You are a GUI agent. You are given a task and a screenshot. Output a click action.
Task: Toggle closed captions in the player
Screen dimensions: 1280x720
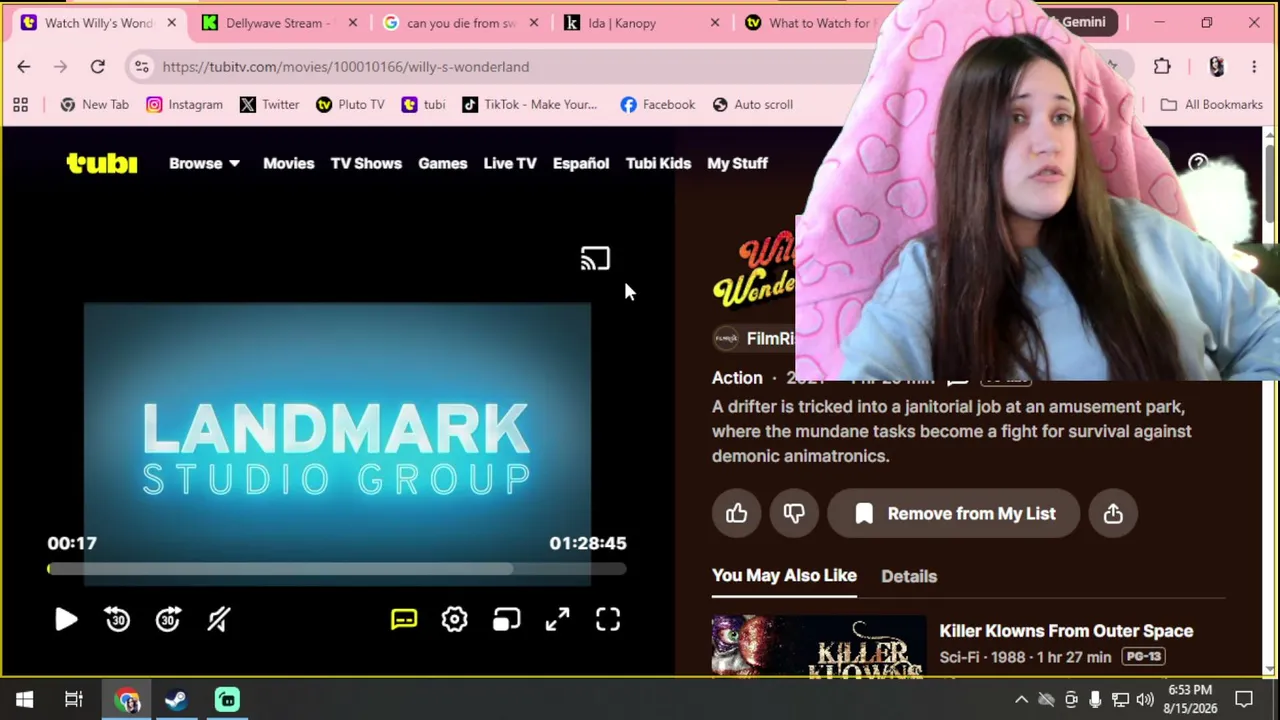(x=404, y=620)
